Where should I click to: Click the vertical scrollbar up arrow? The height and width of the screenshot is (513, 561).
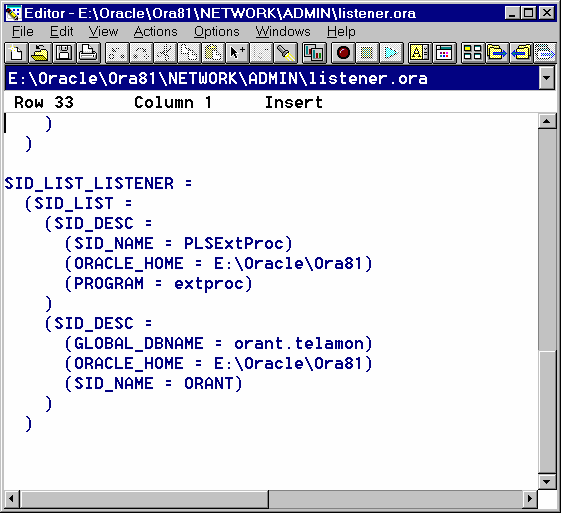coord(547,122)
